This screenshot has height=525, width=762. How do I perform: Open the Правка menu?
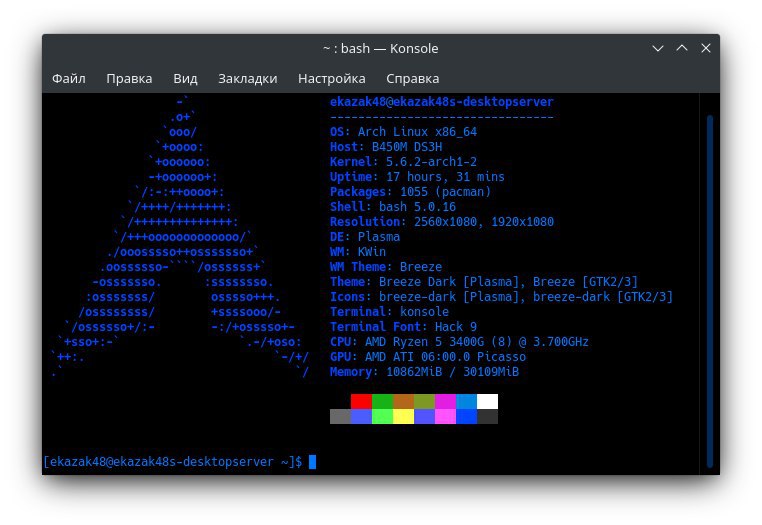[x=129, y=78]
